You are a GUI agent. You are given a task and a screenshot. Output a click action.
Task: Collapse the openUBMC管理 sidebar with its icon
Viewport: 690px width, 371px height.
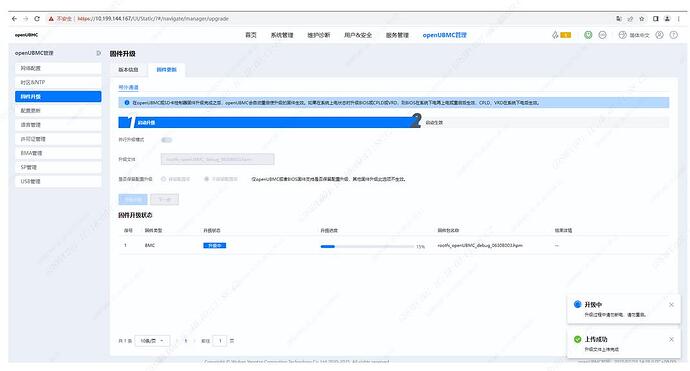click(x=99, y=53)
